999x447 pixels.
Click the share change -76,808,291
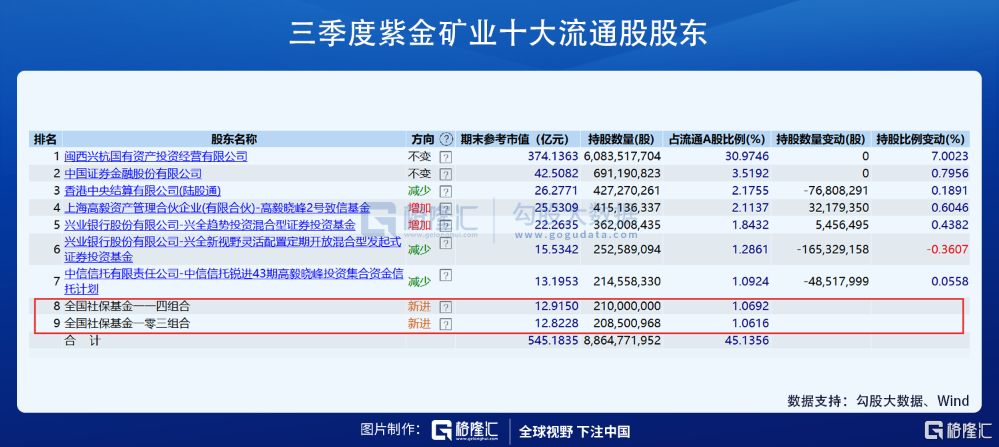[835, 190]
